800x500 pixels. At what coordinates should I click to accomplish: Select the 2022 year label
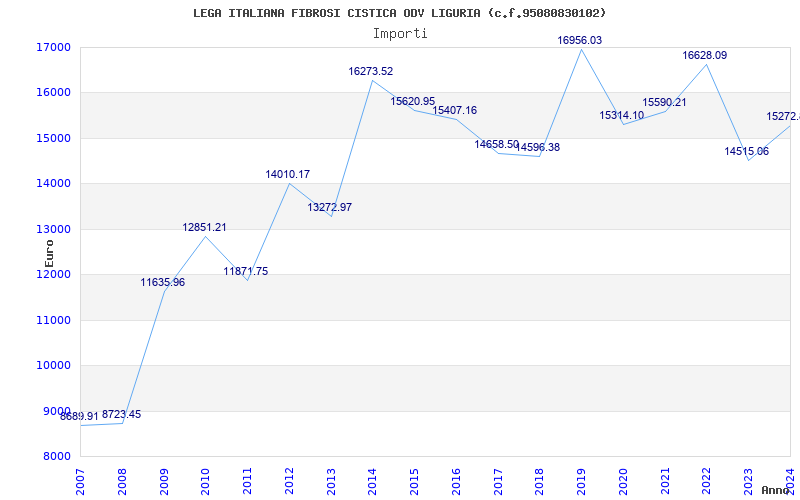pyautogui.click(x=707, y=482)
